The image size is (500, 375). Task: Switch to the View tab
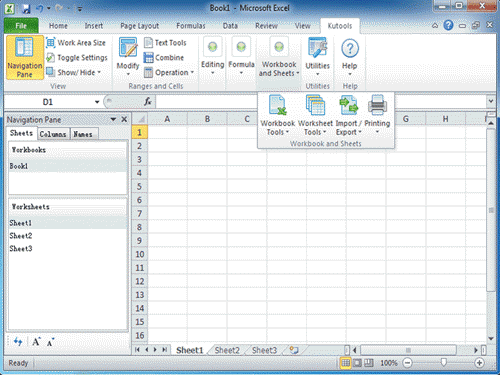(x=303, y=26)
